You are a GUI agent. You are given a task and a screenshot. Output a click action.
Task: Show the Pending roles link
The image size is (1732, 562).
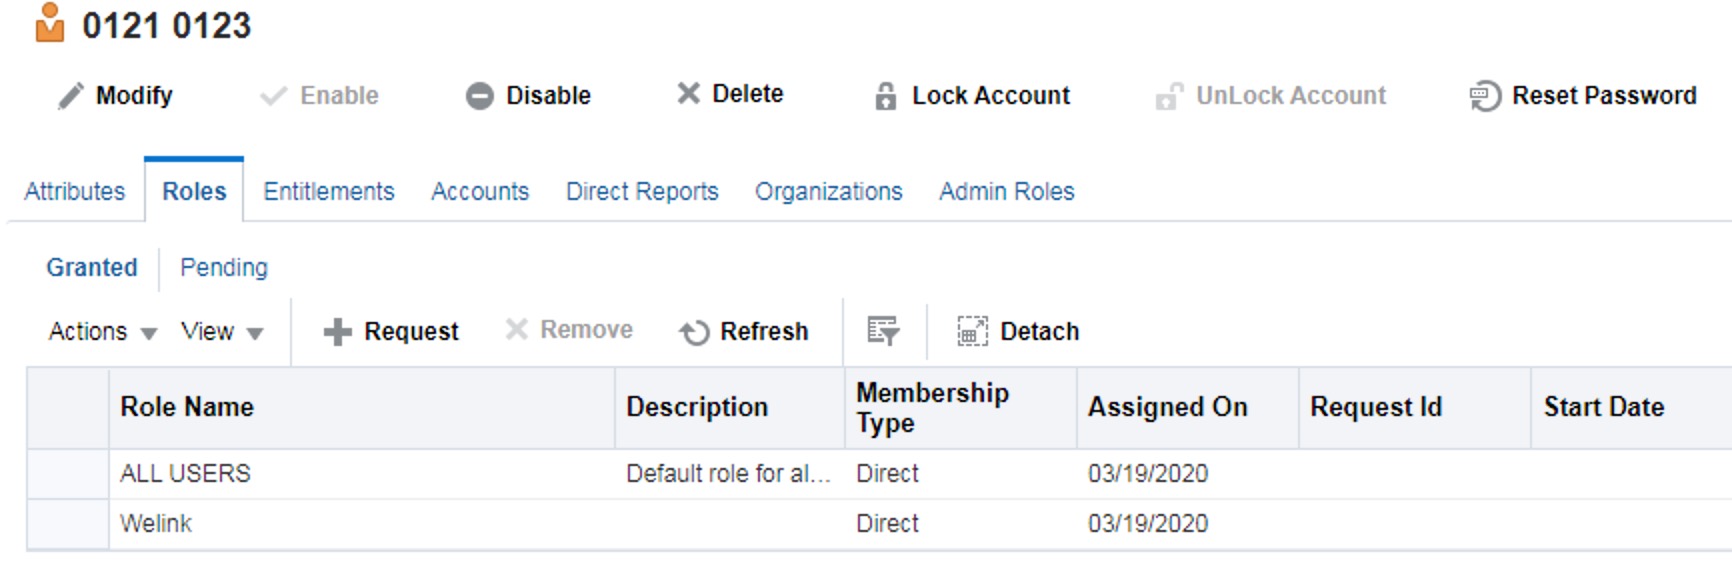(224, 268)
